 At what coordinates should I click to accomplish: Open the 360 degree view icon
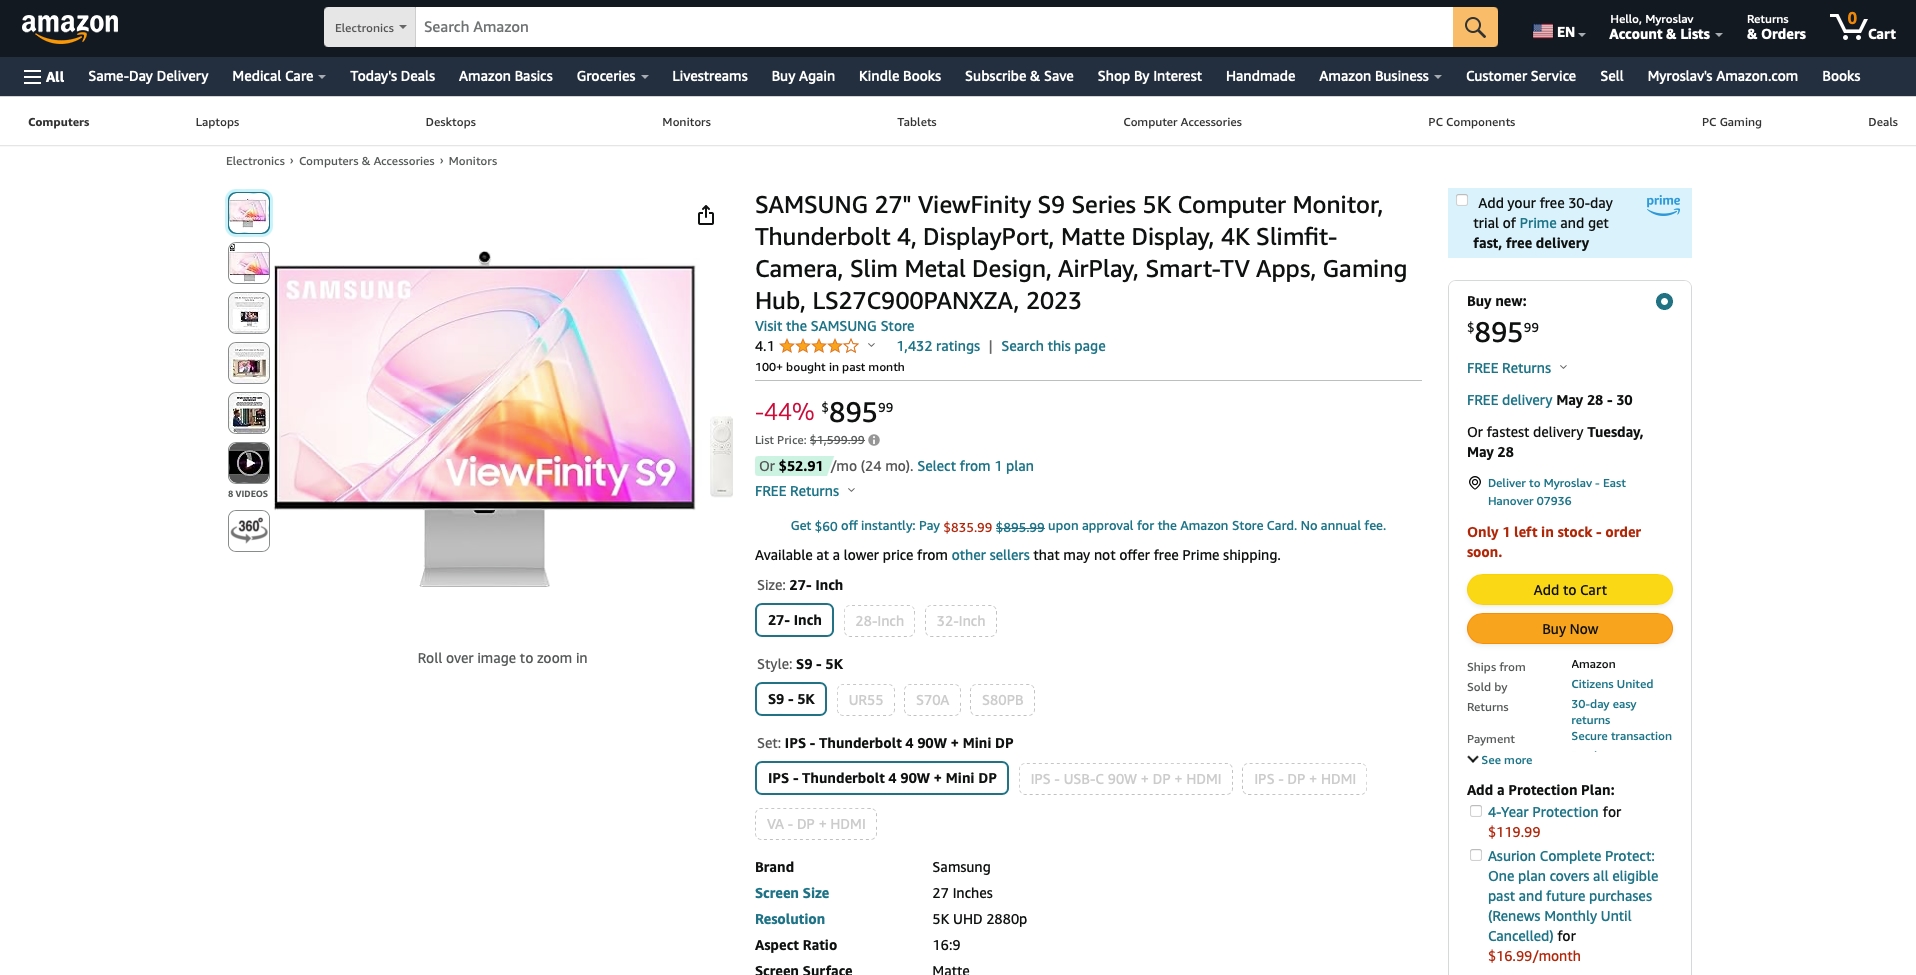tap(249, 531)
